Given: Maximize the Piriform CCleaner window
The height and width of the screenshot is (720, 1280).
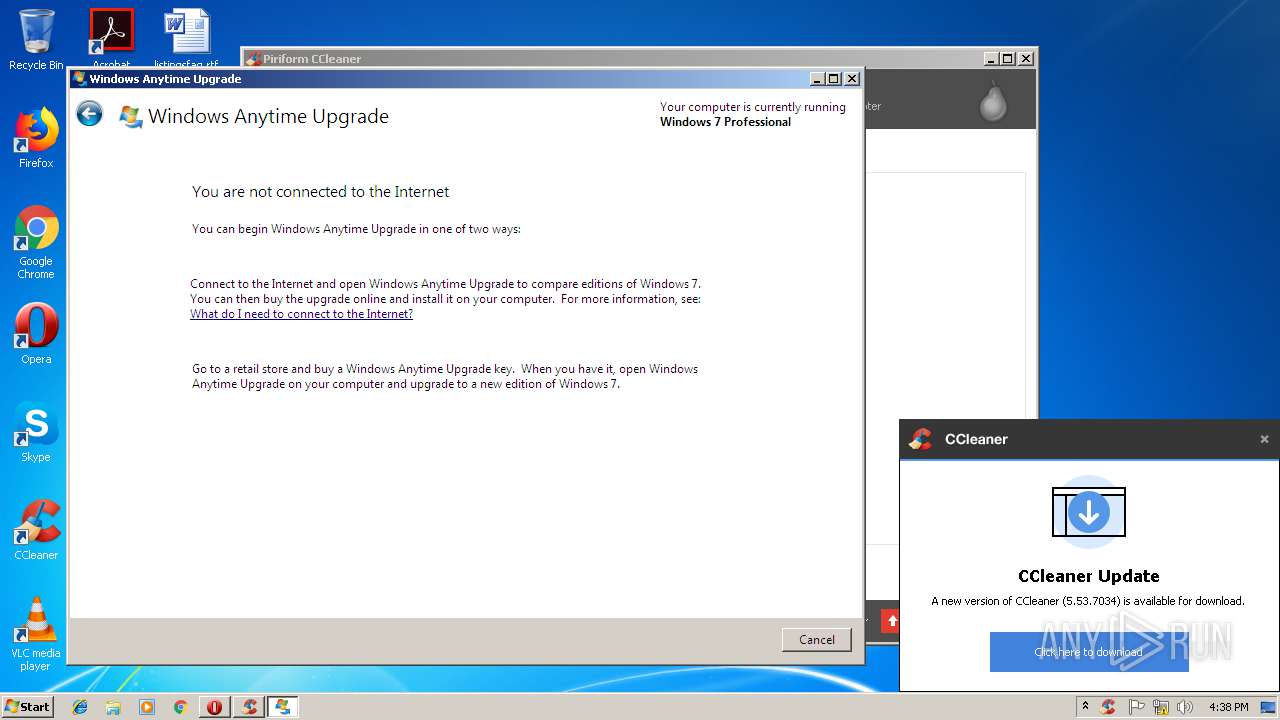Looking at the screenshot, I should click(x=1008, y=59).
